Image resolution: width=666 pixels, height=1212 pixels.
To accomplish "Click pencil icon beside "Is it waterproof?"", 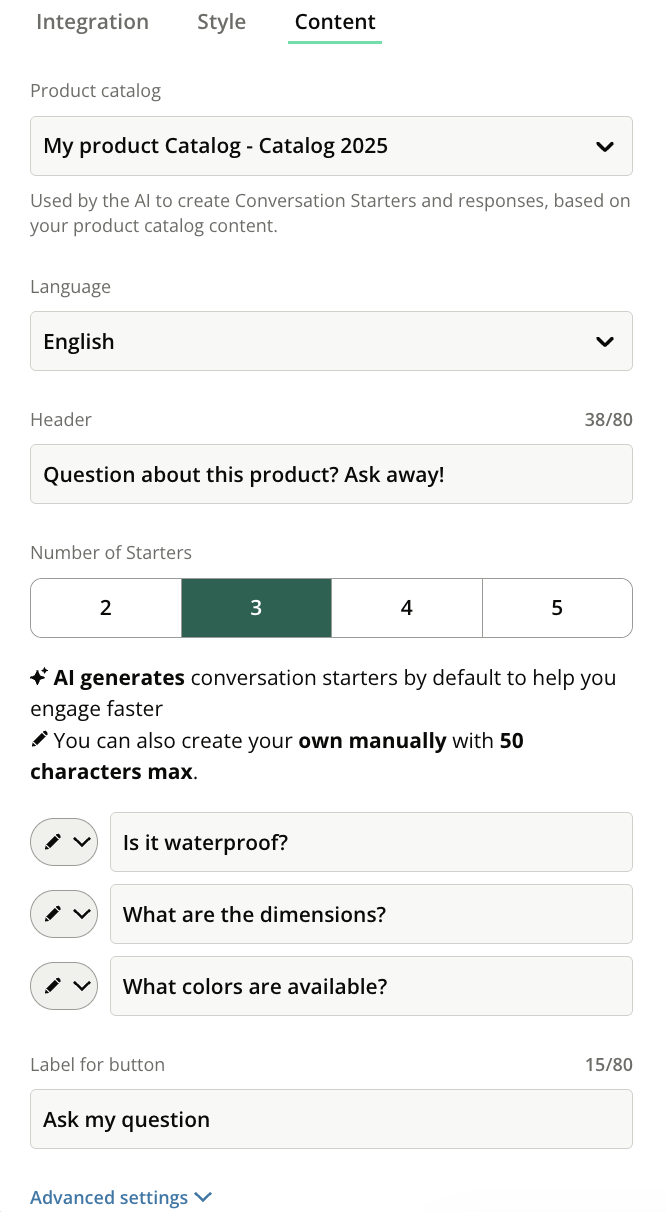I will tap(54, 842).
